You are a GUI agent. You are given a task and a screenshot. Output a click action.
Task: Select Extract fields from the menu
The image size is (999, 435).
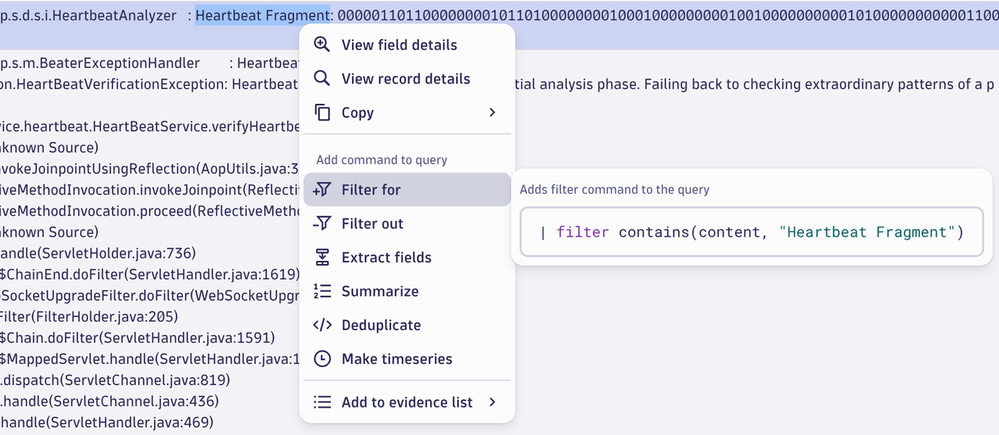coord(386,258)
